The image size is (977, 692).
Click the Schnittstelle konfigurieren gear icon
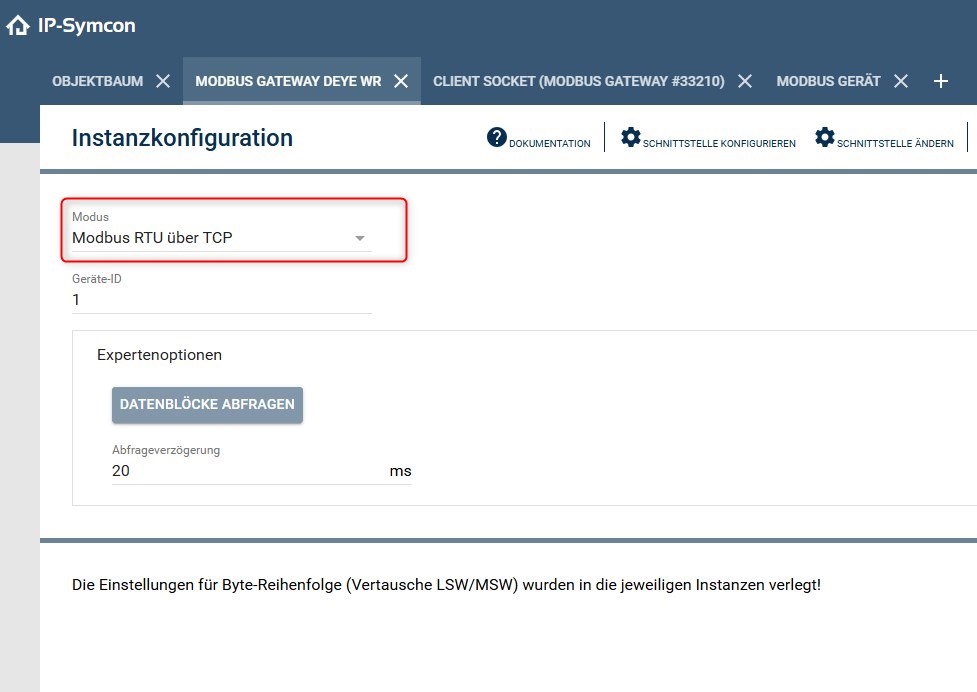tap(631, 137)
